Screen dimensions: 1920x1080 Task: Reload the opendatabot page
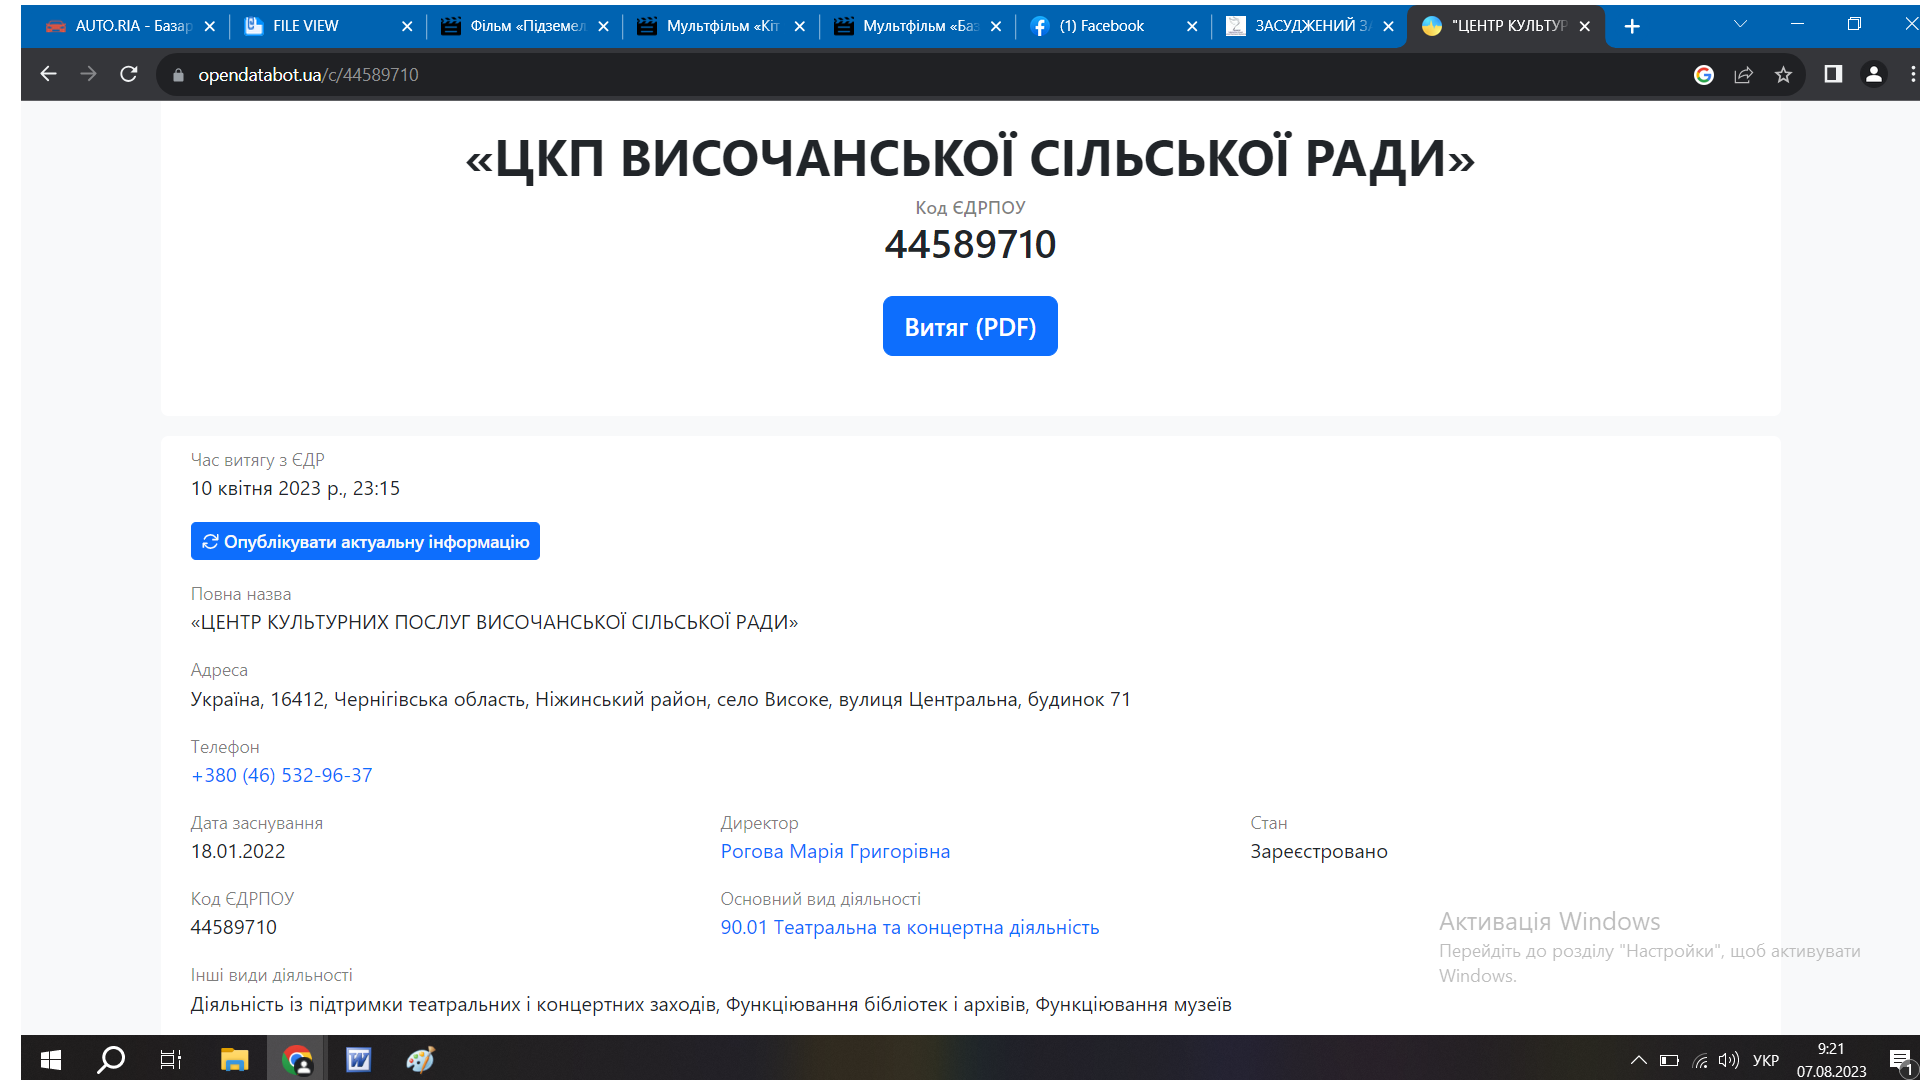[128, 74]
